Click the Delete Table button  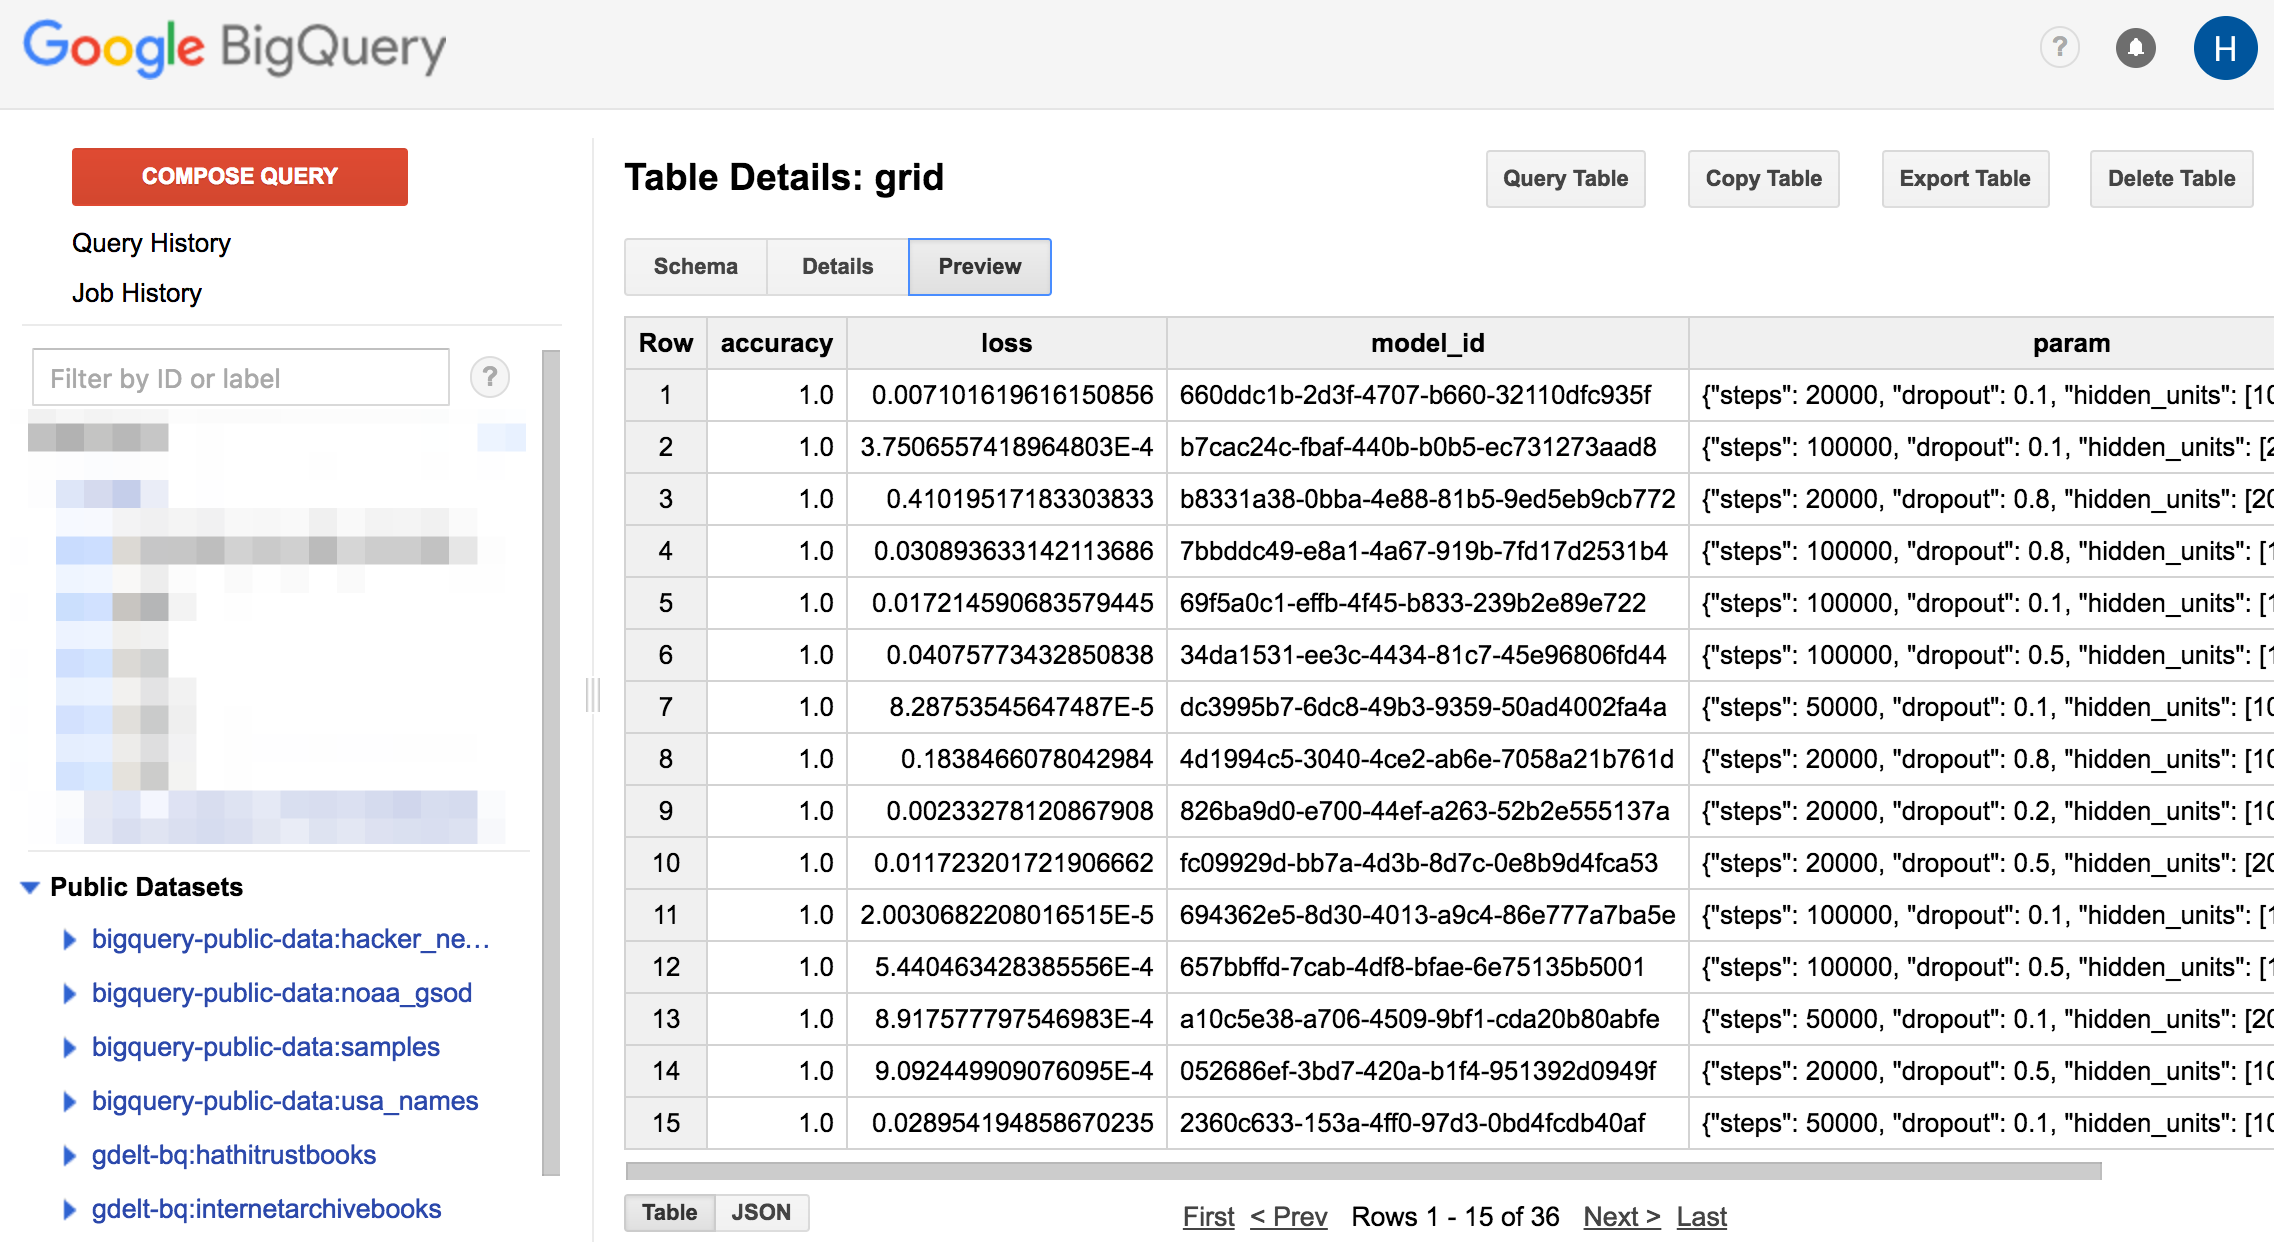pyautogui.click(x=2171, y=178)
